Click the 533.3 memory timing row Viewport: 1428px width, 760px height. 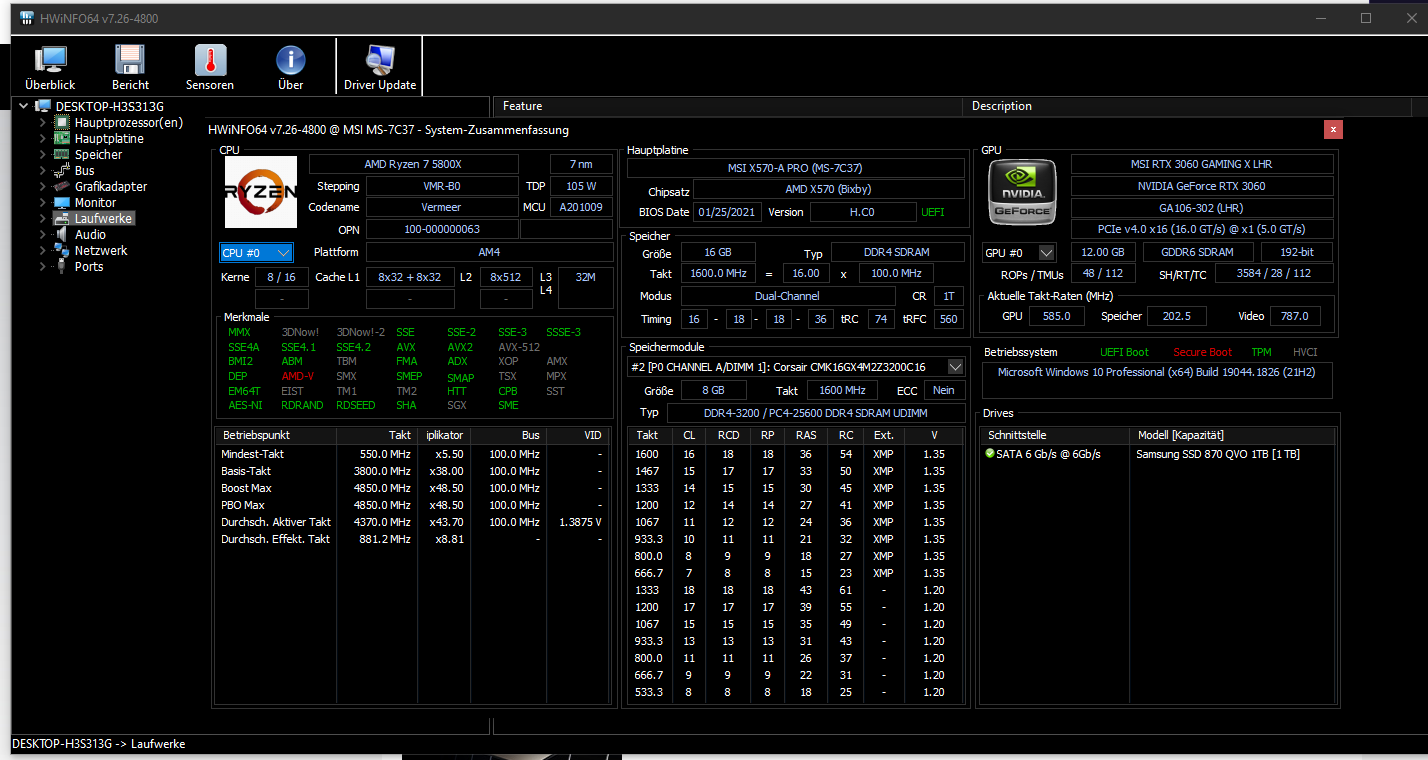pos(795,692)
